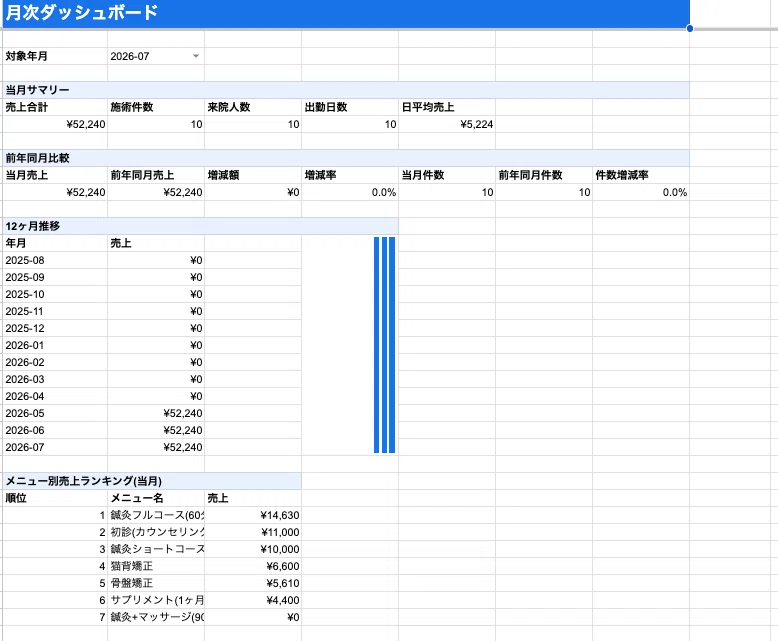The width and height of the screenshot is (778, 641).
Task: Select the 2025-10 month cell
Action: click(55, 294)
